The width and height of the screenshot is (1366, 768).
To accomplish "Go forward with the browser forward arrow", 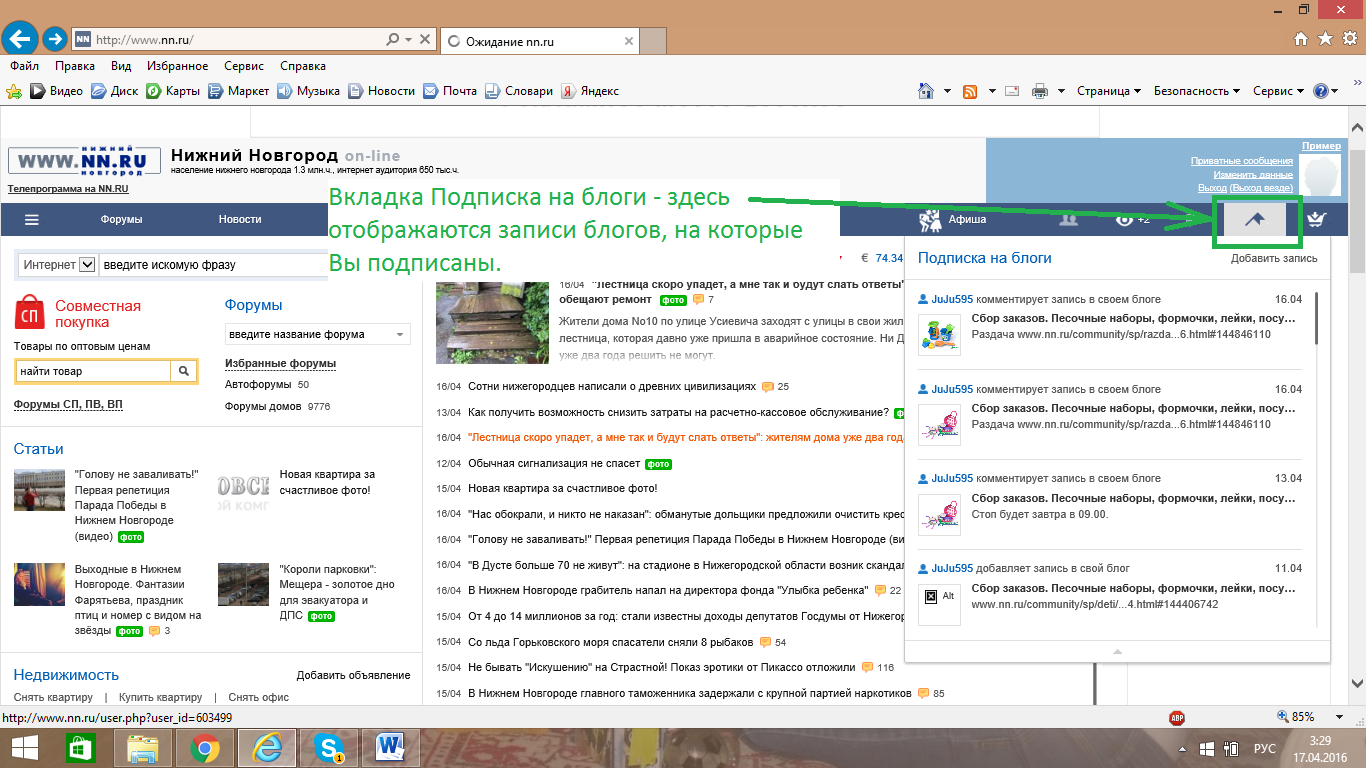I will (56, 40).
